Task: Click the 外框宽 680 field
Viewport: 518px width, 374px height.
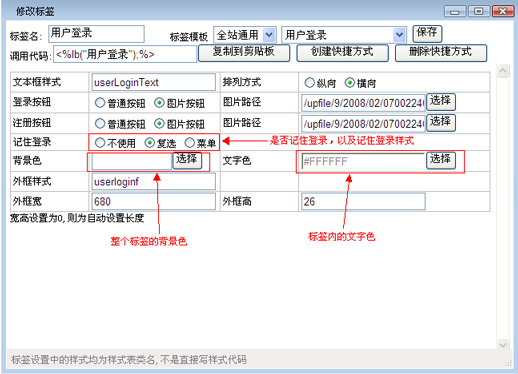Action: (153, 201)
